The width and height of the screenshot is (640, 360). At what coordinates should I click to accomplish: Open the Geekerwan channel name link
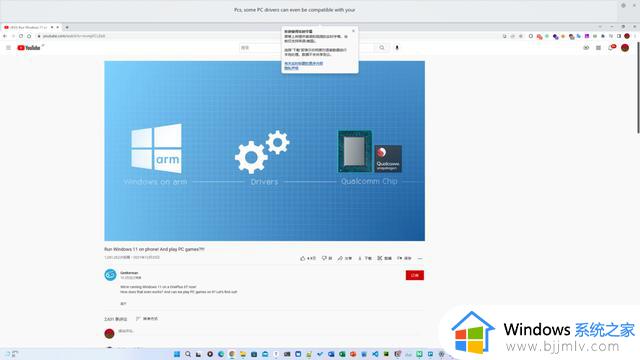coord(129,273)
